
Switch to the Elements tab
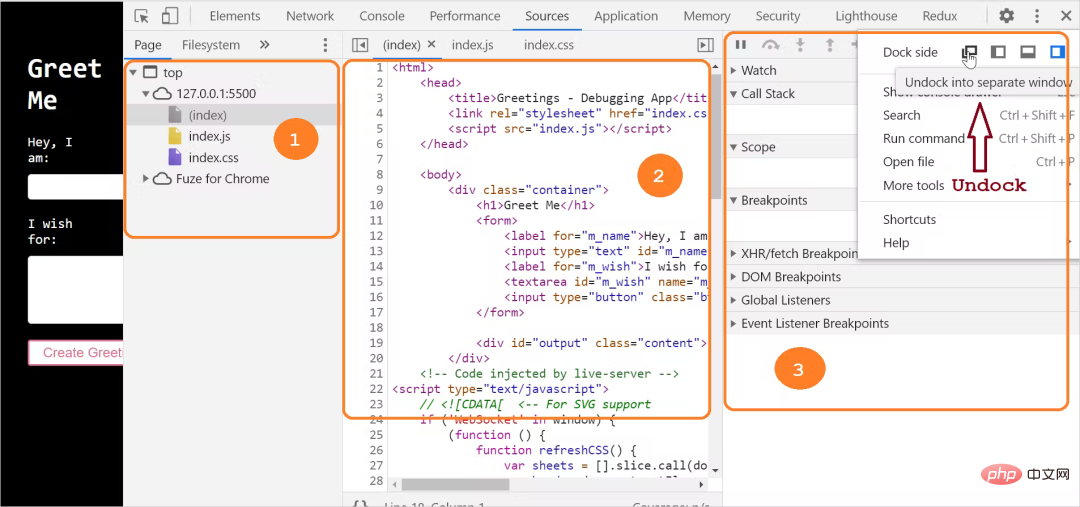coord(235,16)
